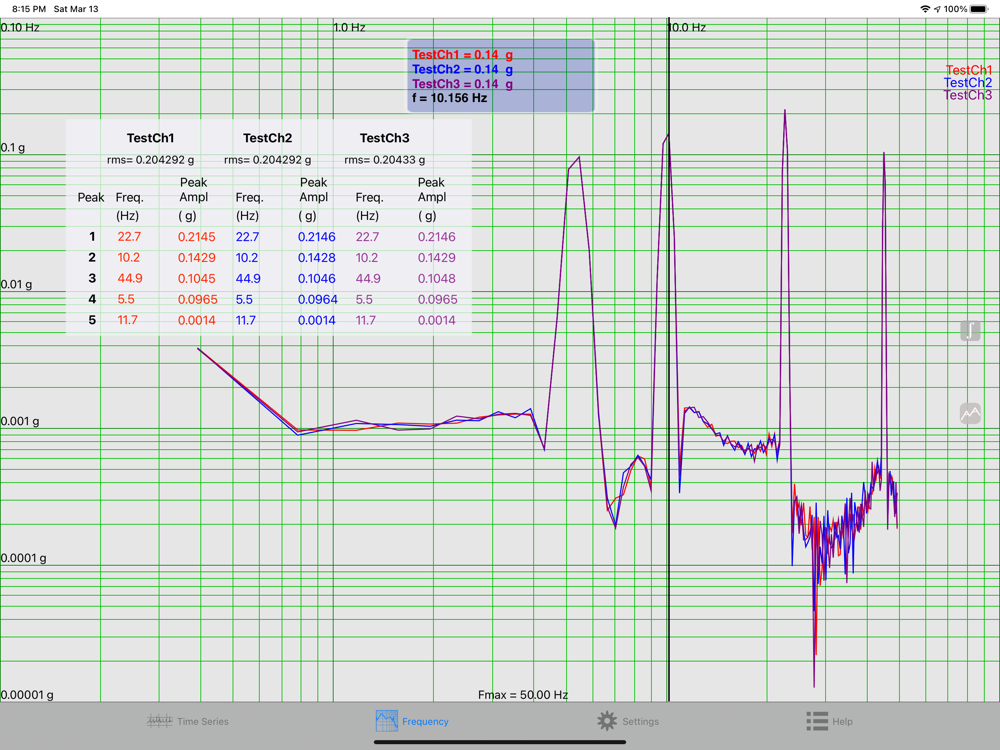Select the Frequency tab

click(412, 721)
